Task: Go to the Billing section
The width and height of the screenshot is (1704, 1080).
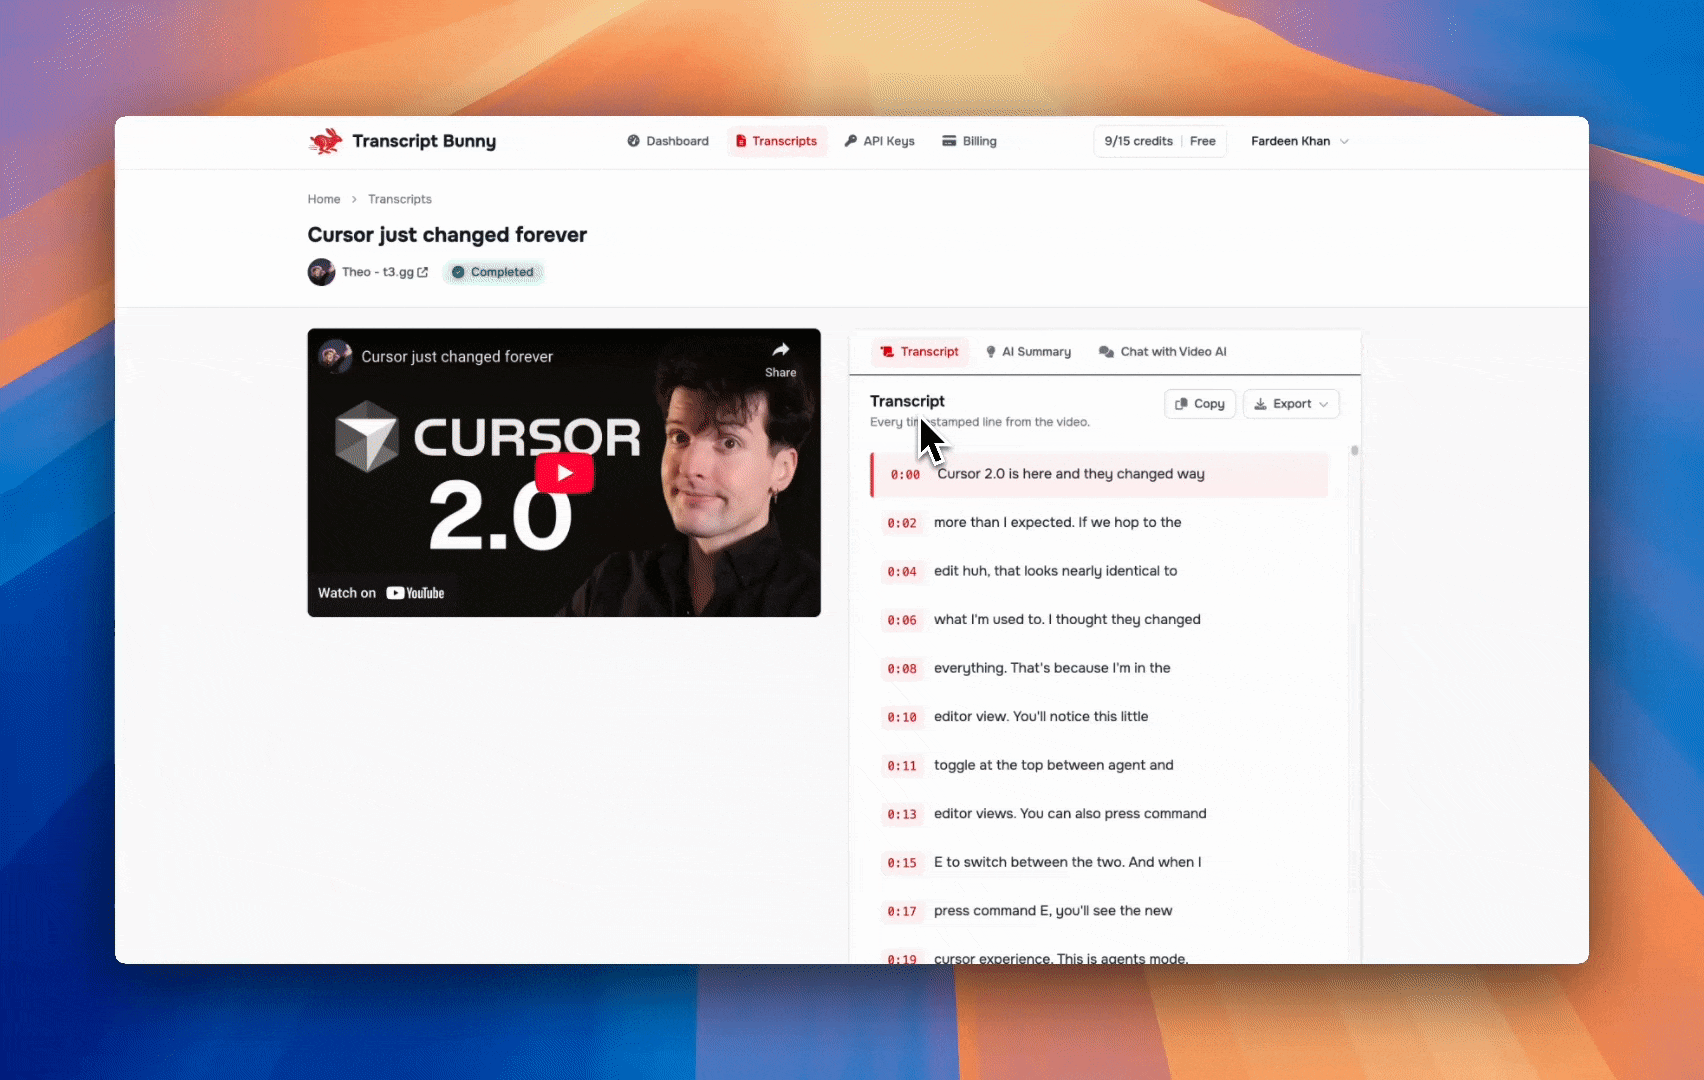Action: click(969, 141)
